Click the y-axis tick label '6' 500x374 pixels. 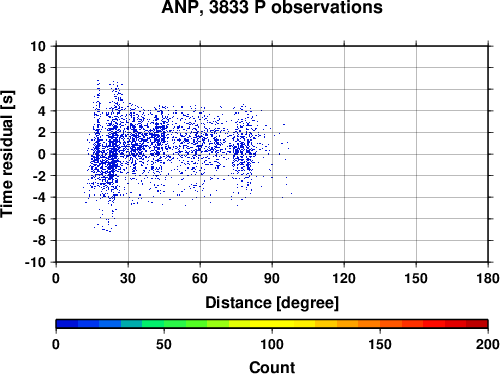tap(42, 89)
